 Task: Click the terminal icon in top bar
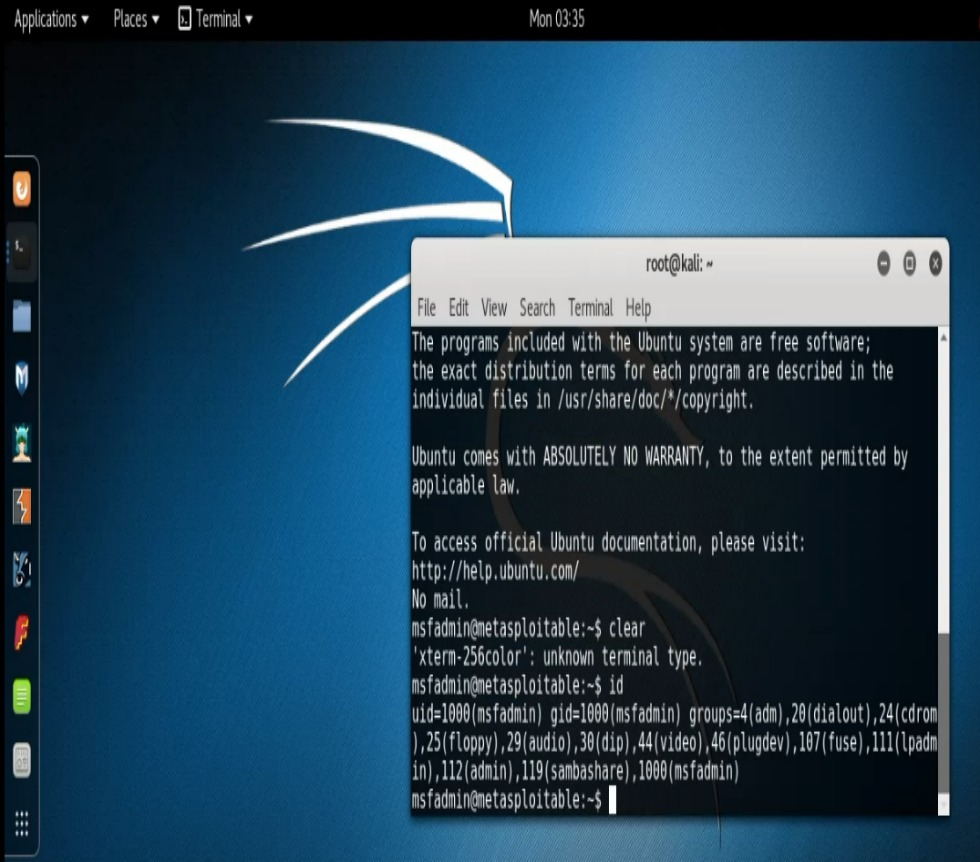pos(184,19)
